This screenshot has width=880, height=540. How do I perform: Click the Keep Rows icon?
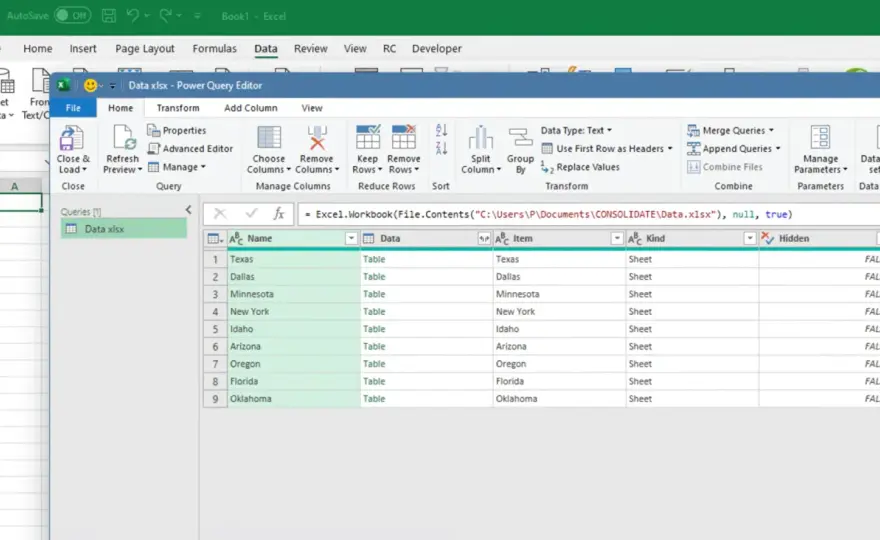(x=368, y=138)
